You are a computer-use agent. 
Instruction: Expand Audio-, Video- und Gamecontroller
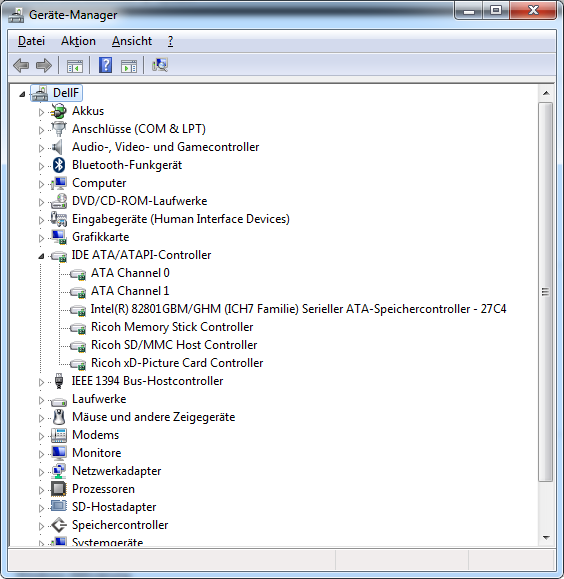pos(41,148)
